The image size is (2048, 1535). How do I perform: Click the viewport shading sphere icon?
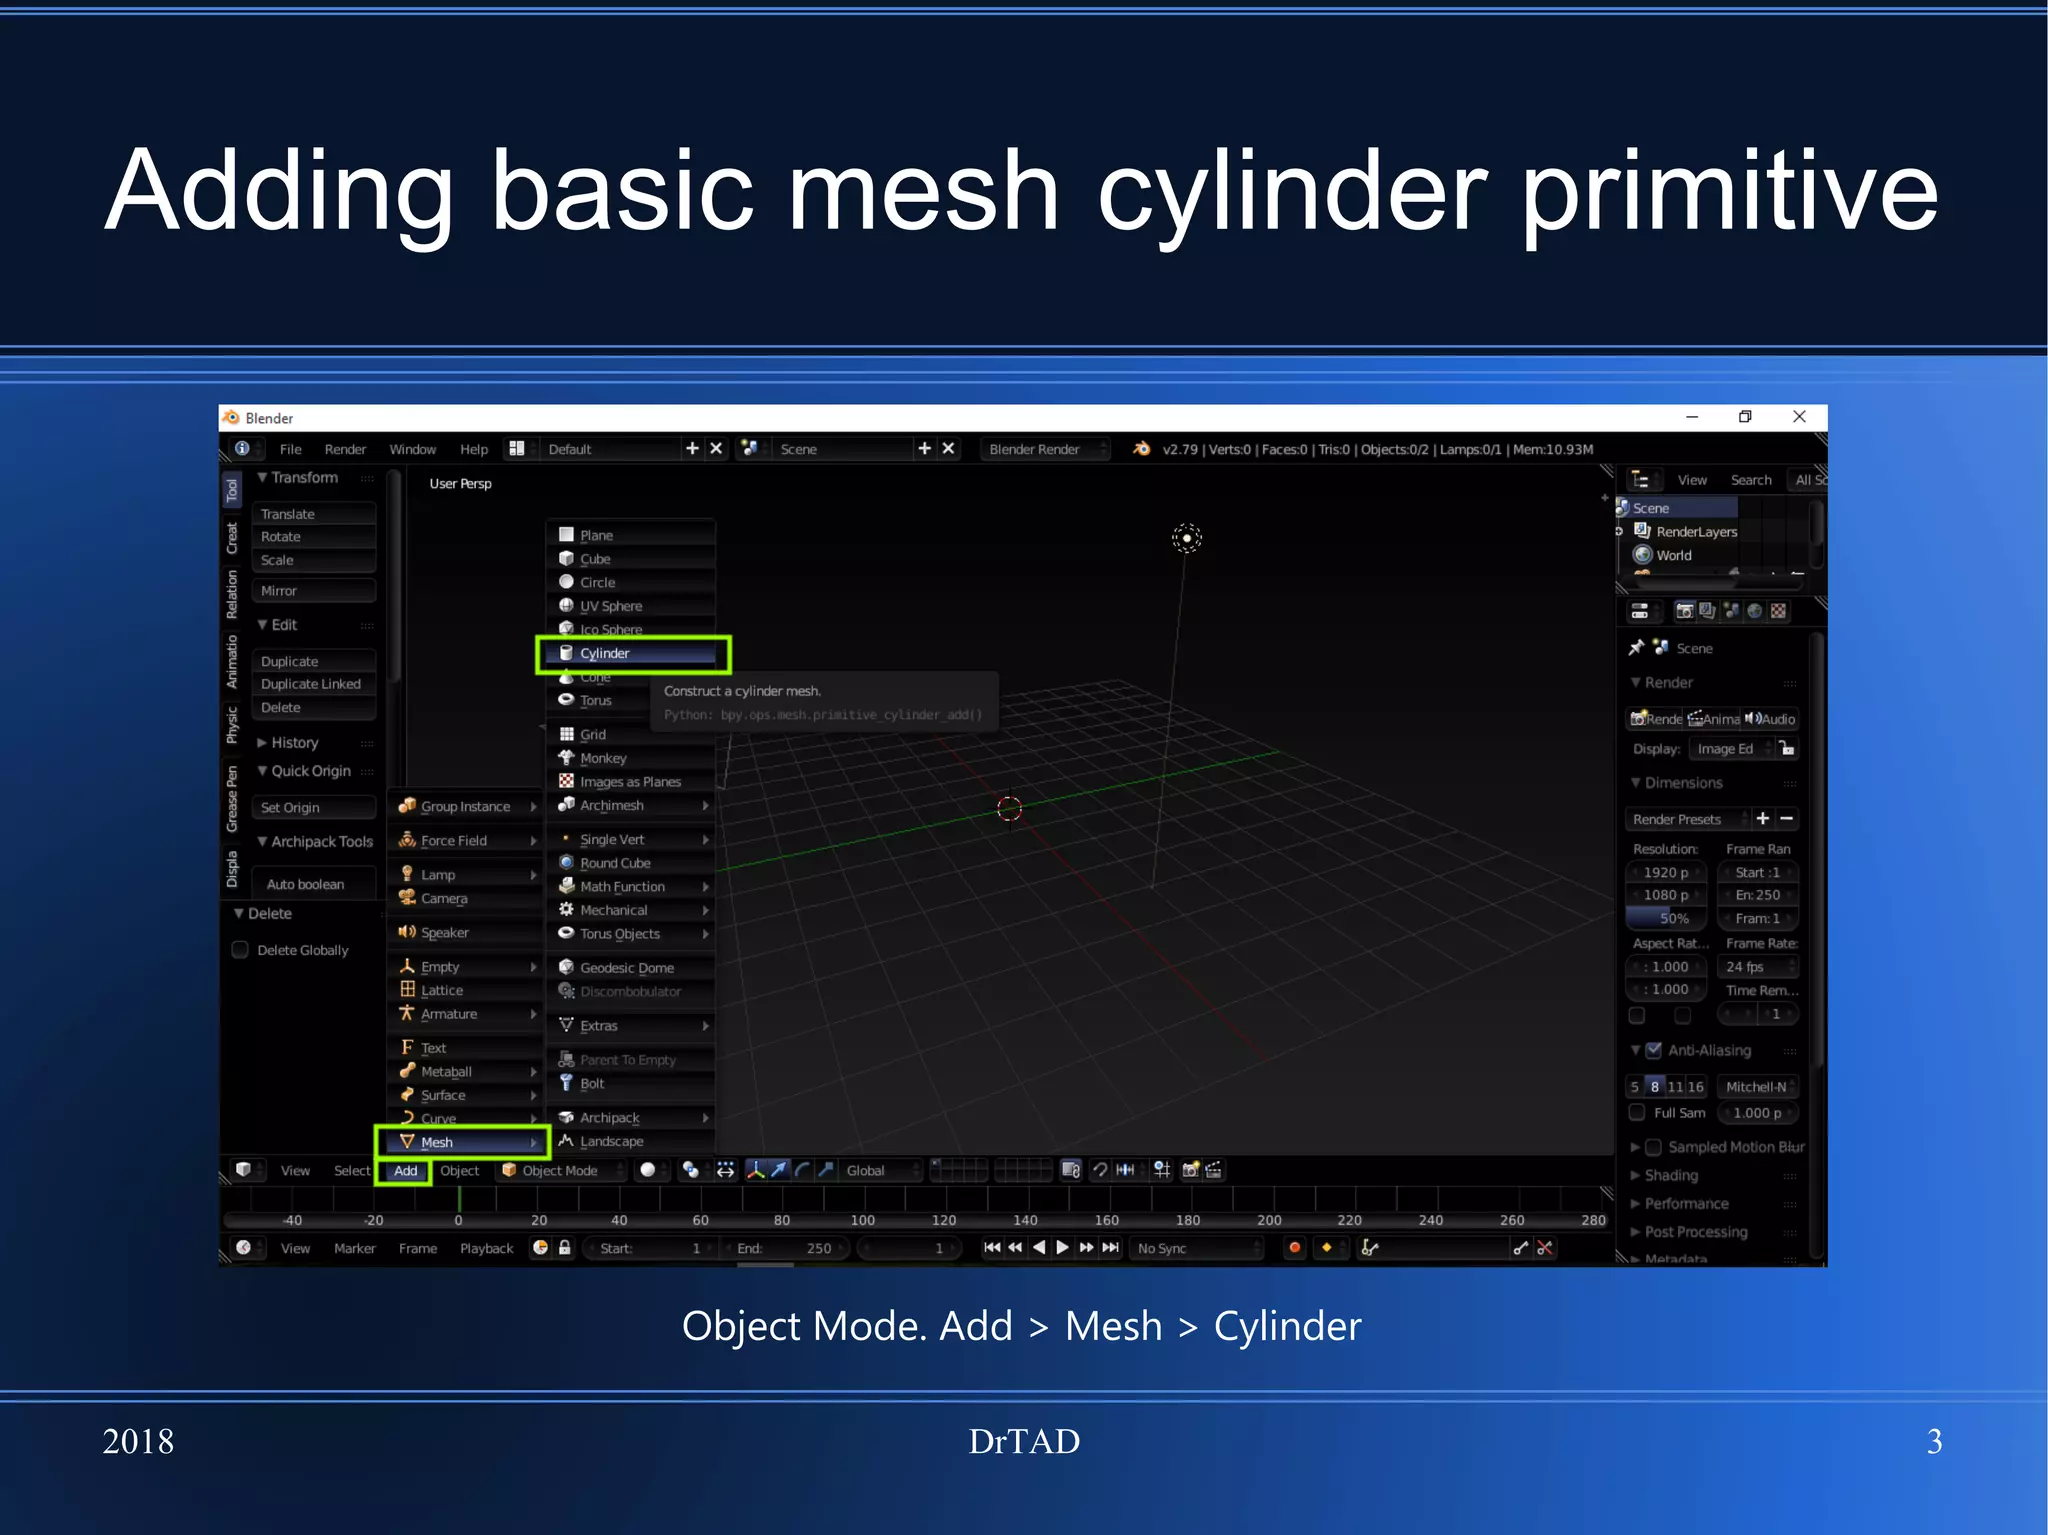[x=648, y=1170]
